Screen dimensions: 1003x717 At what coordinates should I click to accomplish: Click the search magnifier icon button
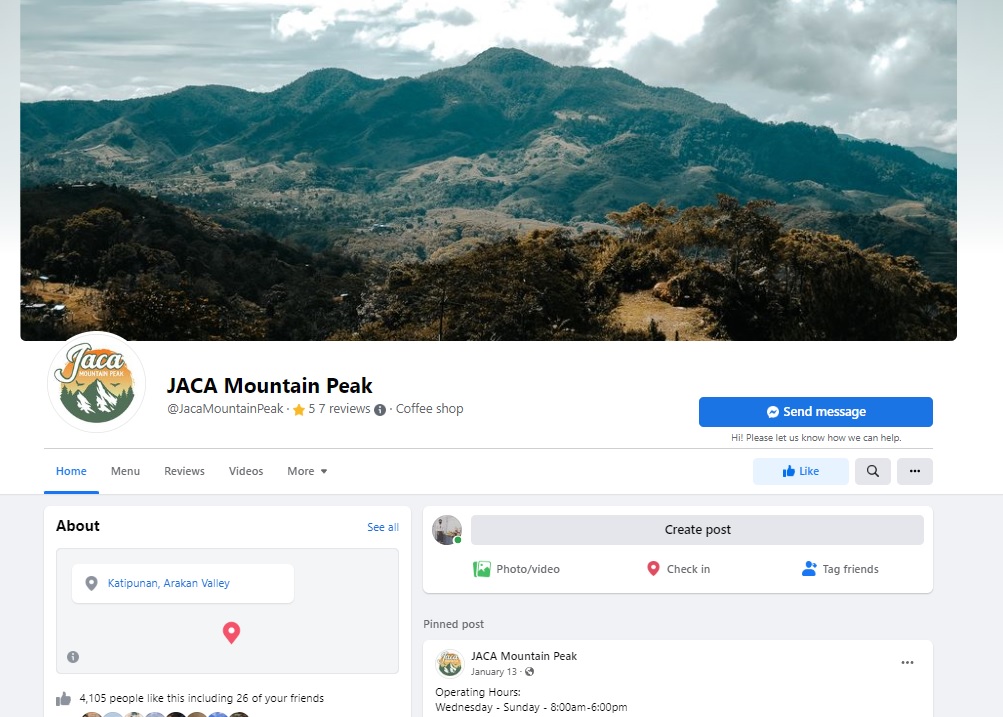pos(872,472)
